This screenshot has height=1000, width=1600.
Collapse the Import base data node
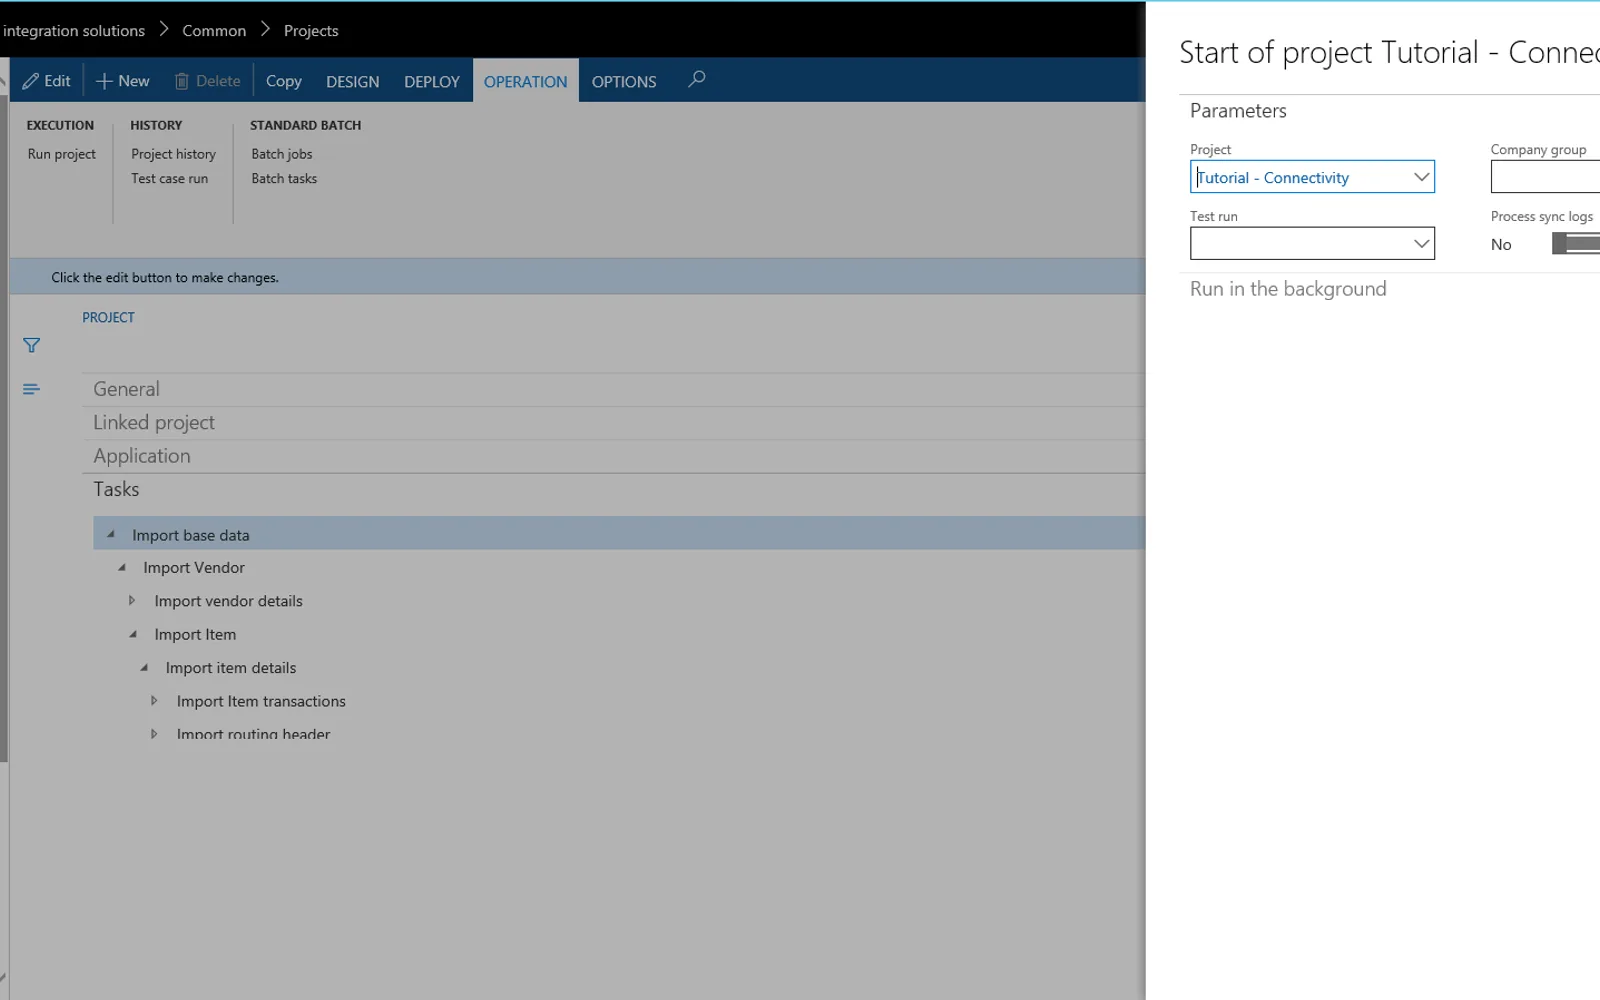coord(111,534)
